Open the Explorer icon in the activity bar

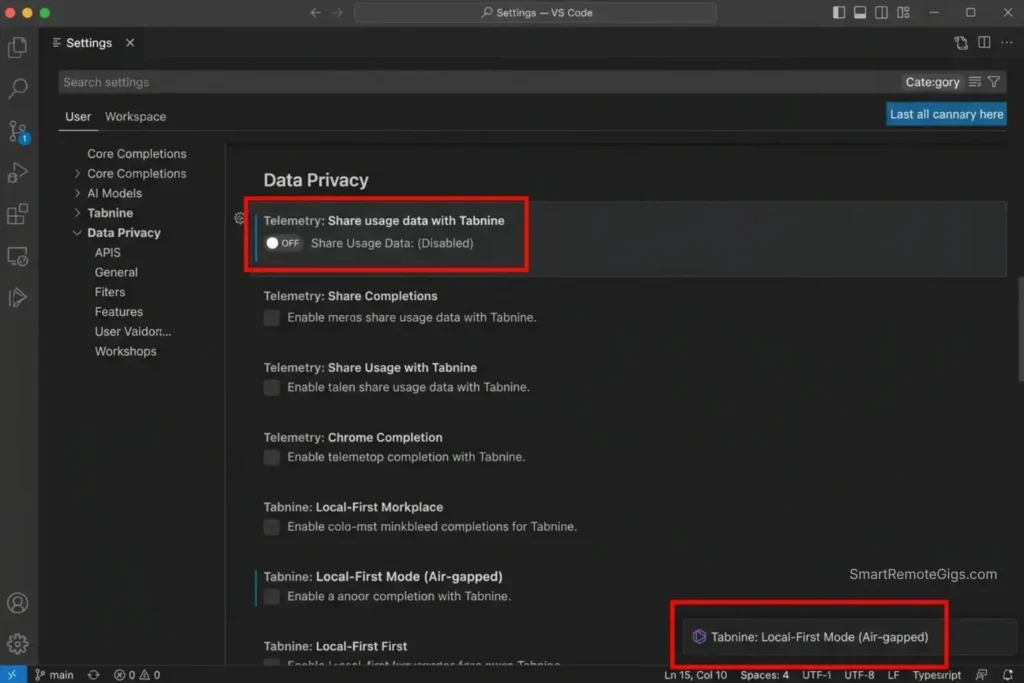tap(17, 47)
